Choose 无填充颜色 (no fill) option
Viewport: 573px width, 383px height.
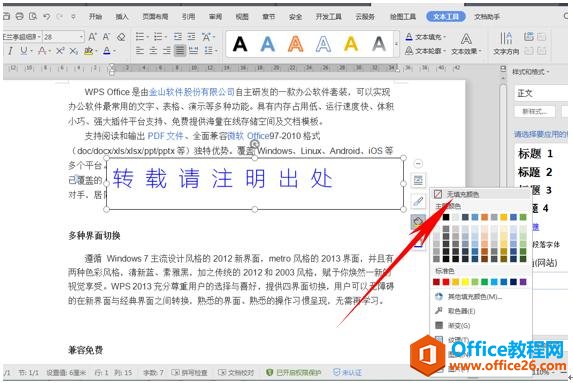481,194
